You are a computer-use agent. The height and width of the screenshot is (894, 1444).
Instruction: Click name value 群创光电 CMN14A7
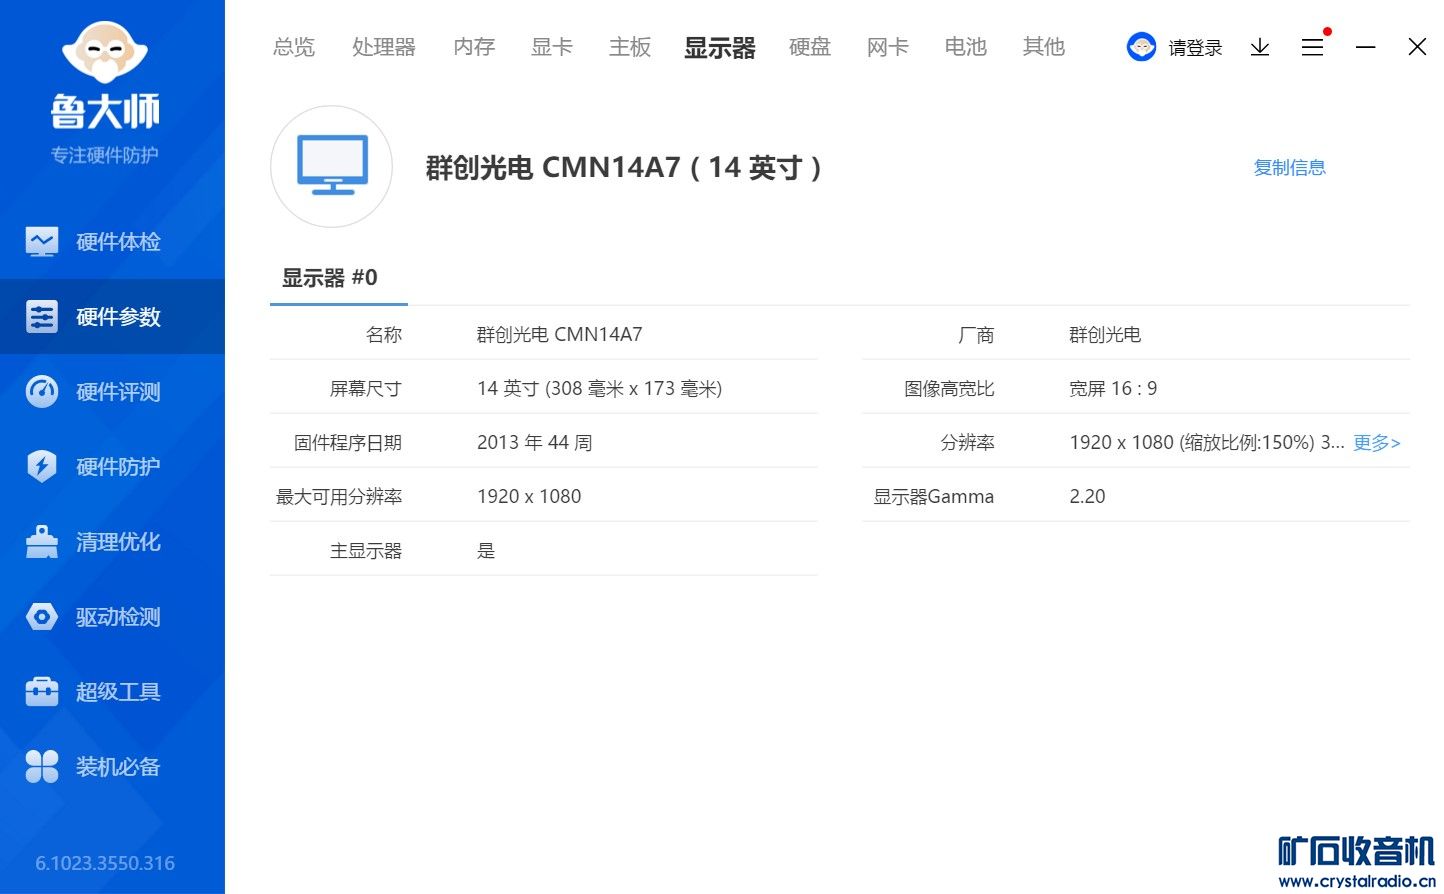click(x=560, y=335)
